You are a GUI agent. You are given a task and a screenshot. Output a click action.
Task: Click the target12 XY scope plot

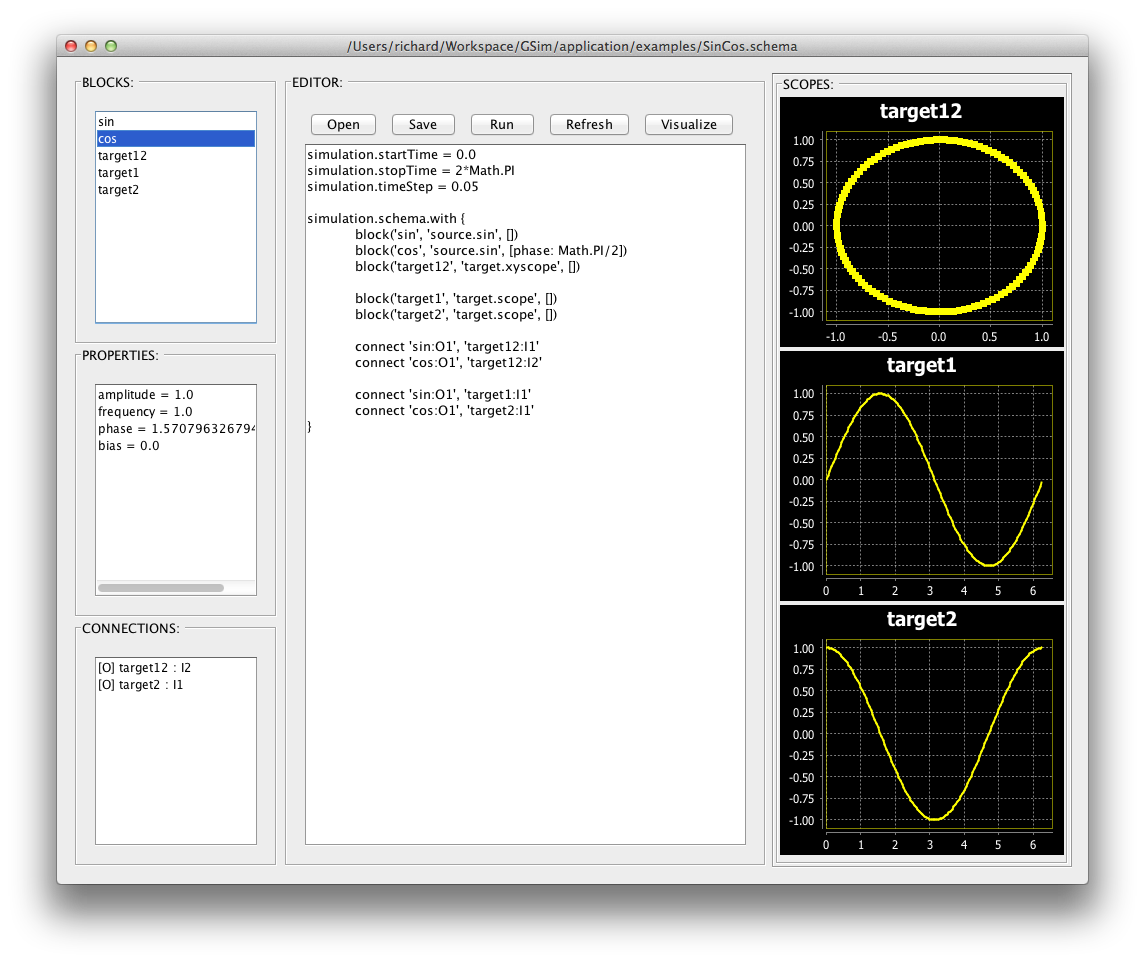coord(938,226)
